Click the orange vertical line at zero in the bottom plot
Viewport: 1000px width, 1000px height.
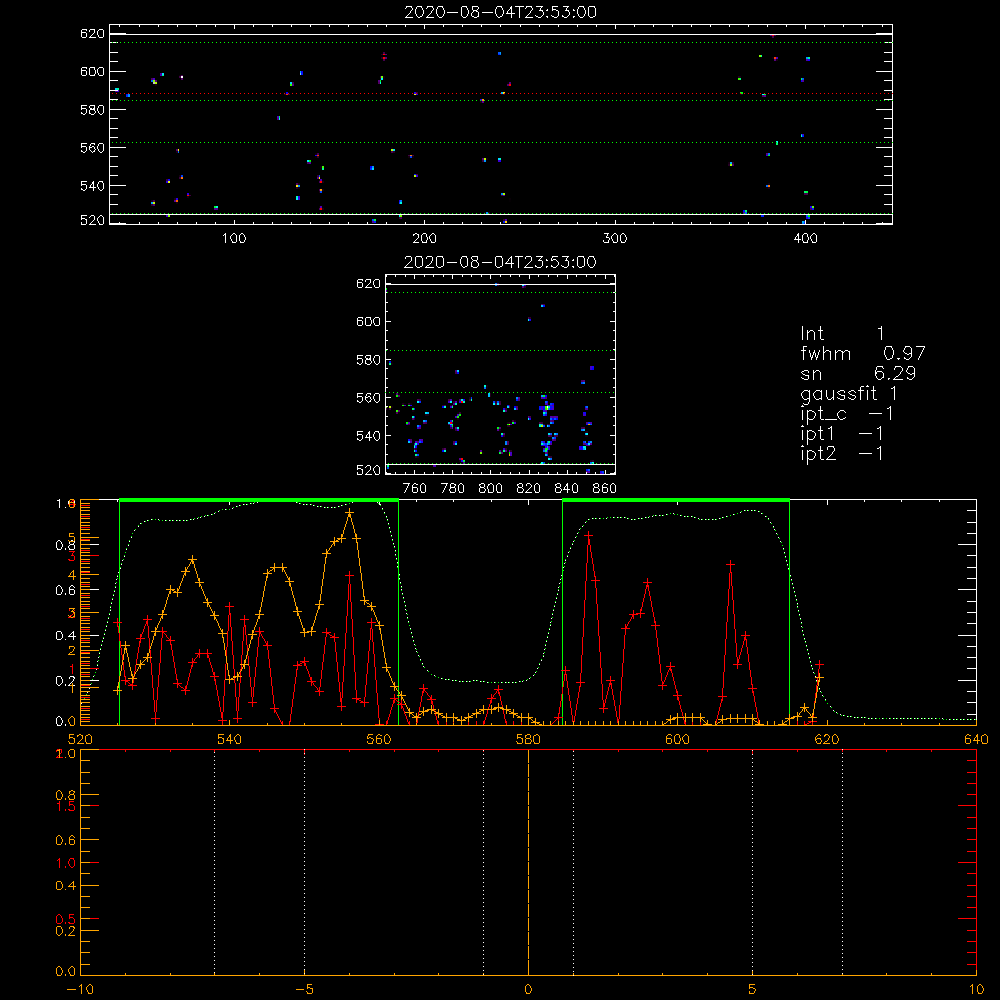(x=528, y=862)
